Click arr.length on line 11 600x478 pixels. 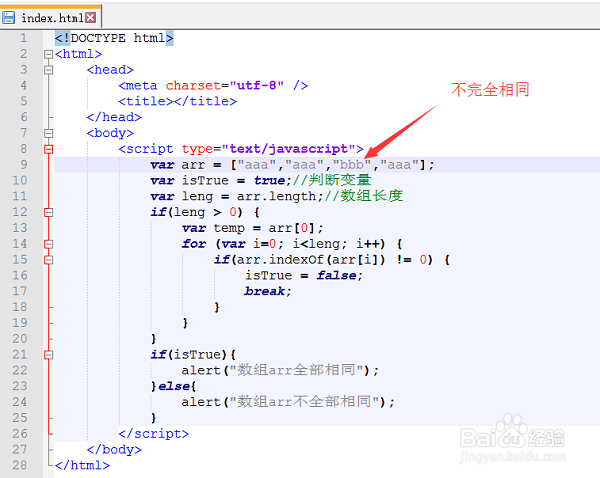pos(277,196)
